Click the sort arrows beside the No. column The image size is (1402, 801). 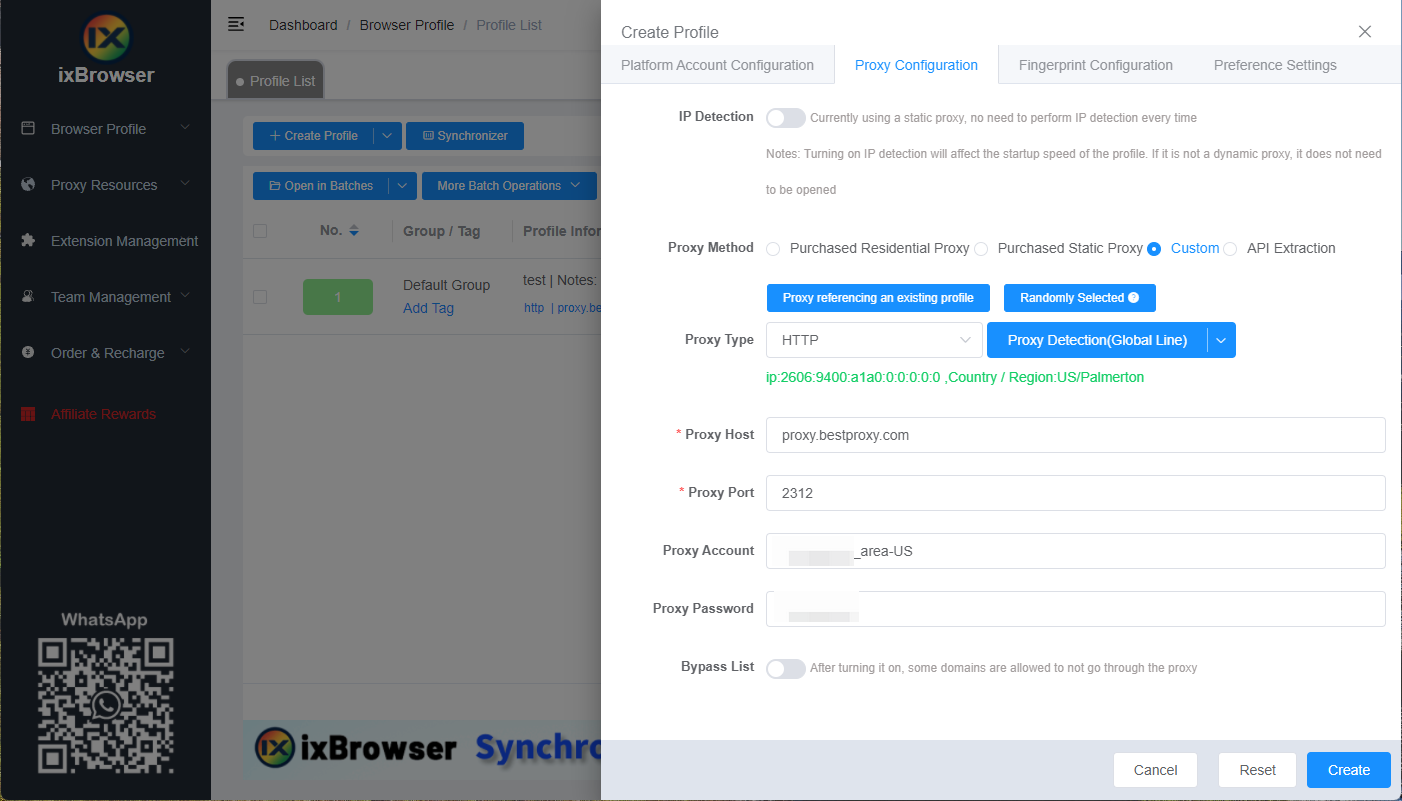click(354, 231)
